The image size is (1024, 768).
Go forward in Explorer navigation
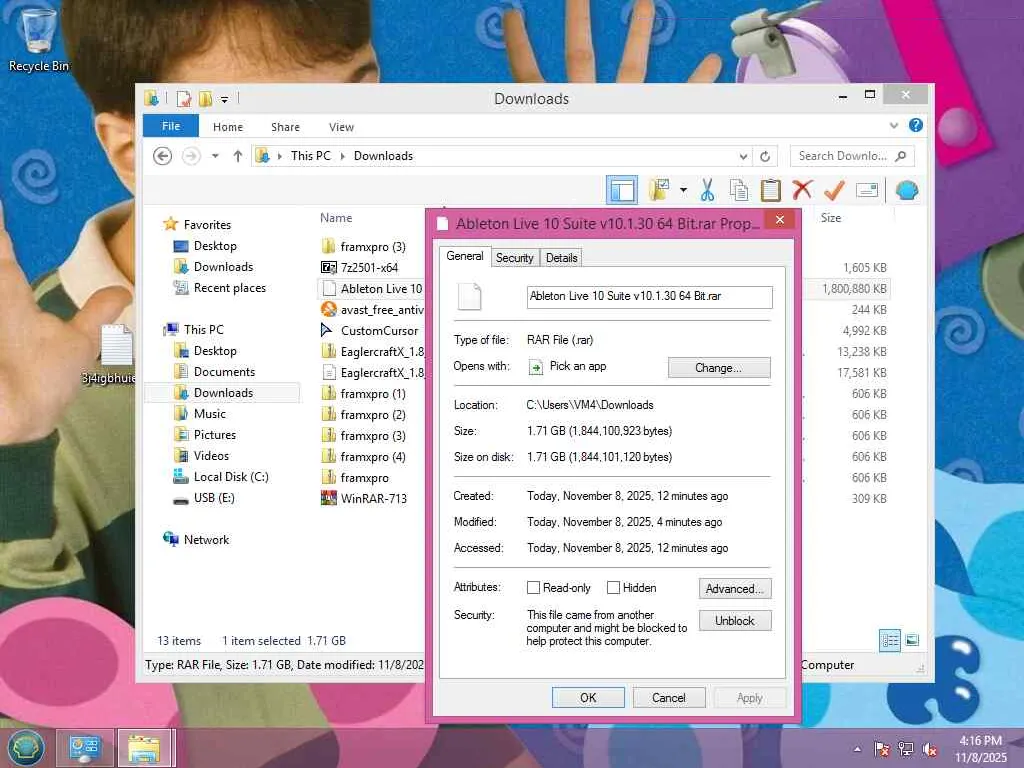point(191,156)
